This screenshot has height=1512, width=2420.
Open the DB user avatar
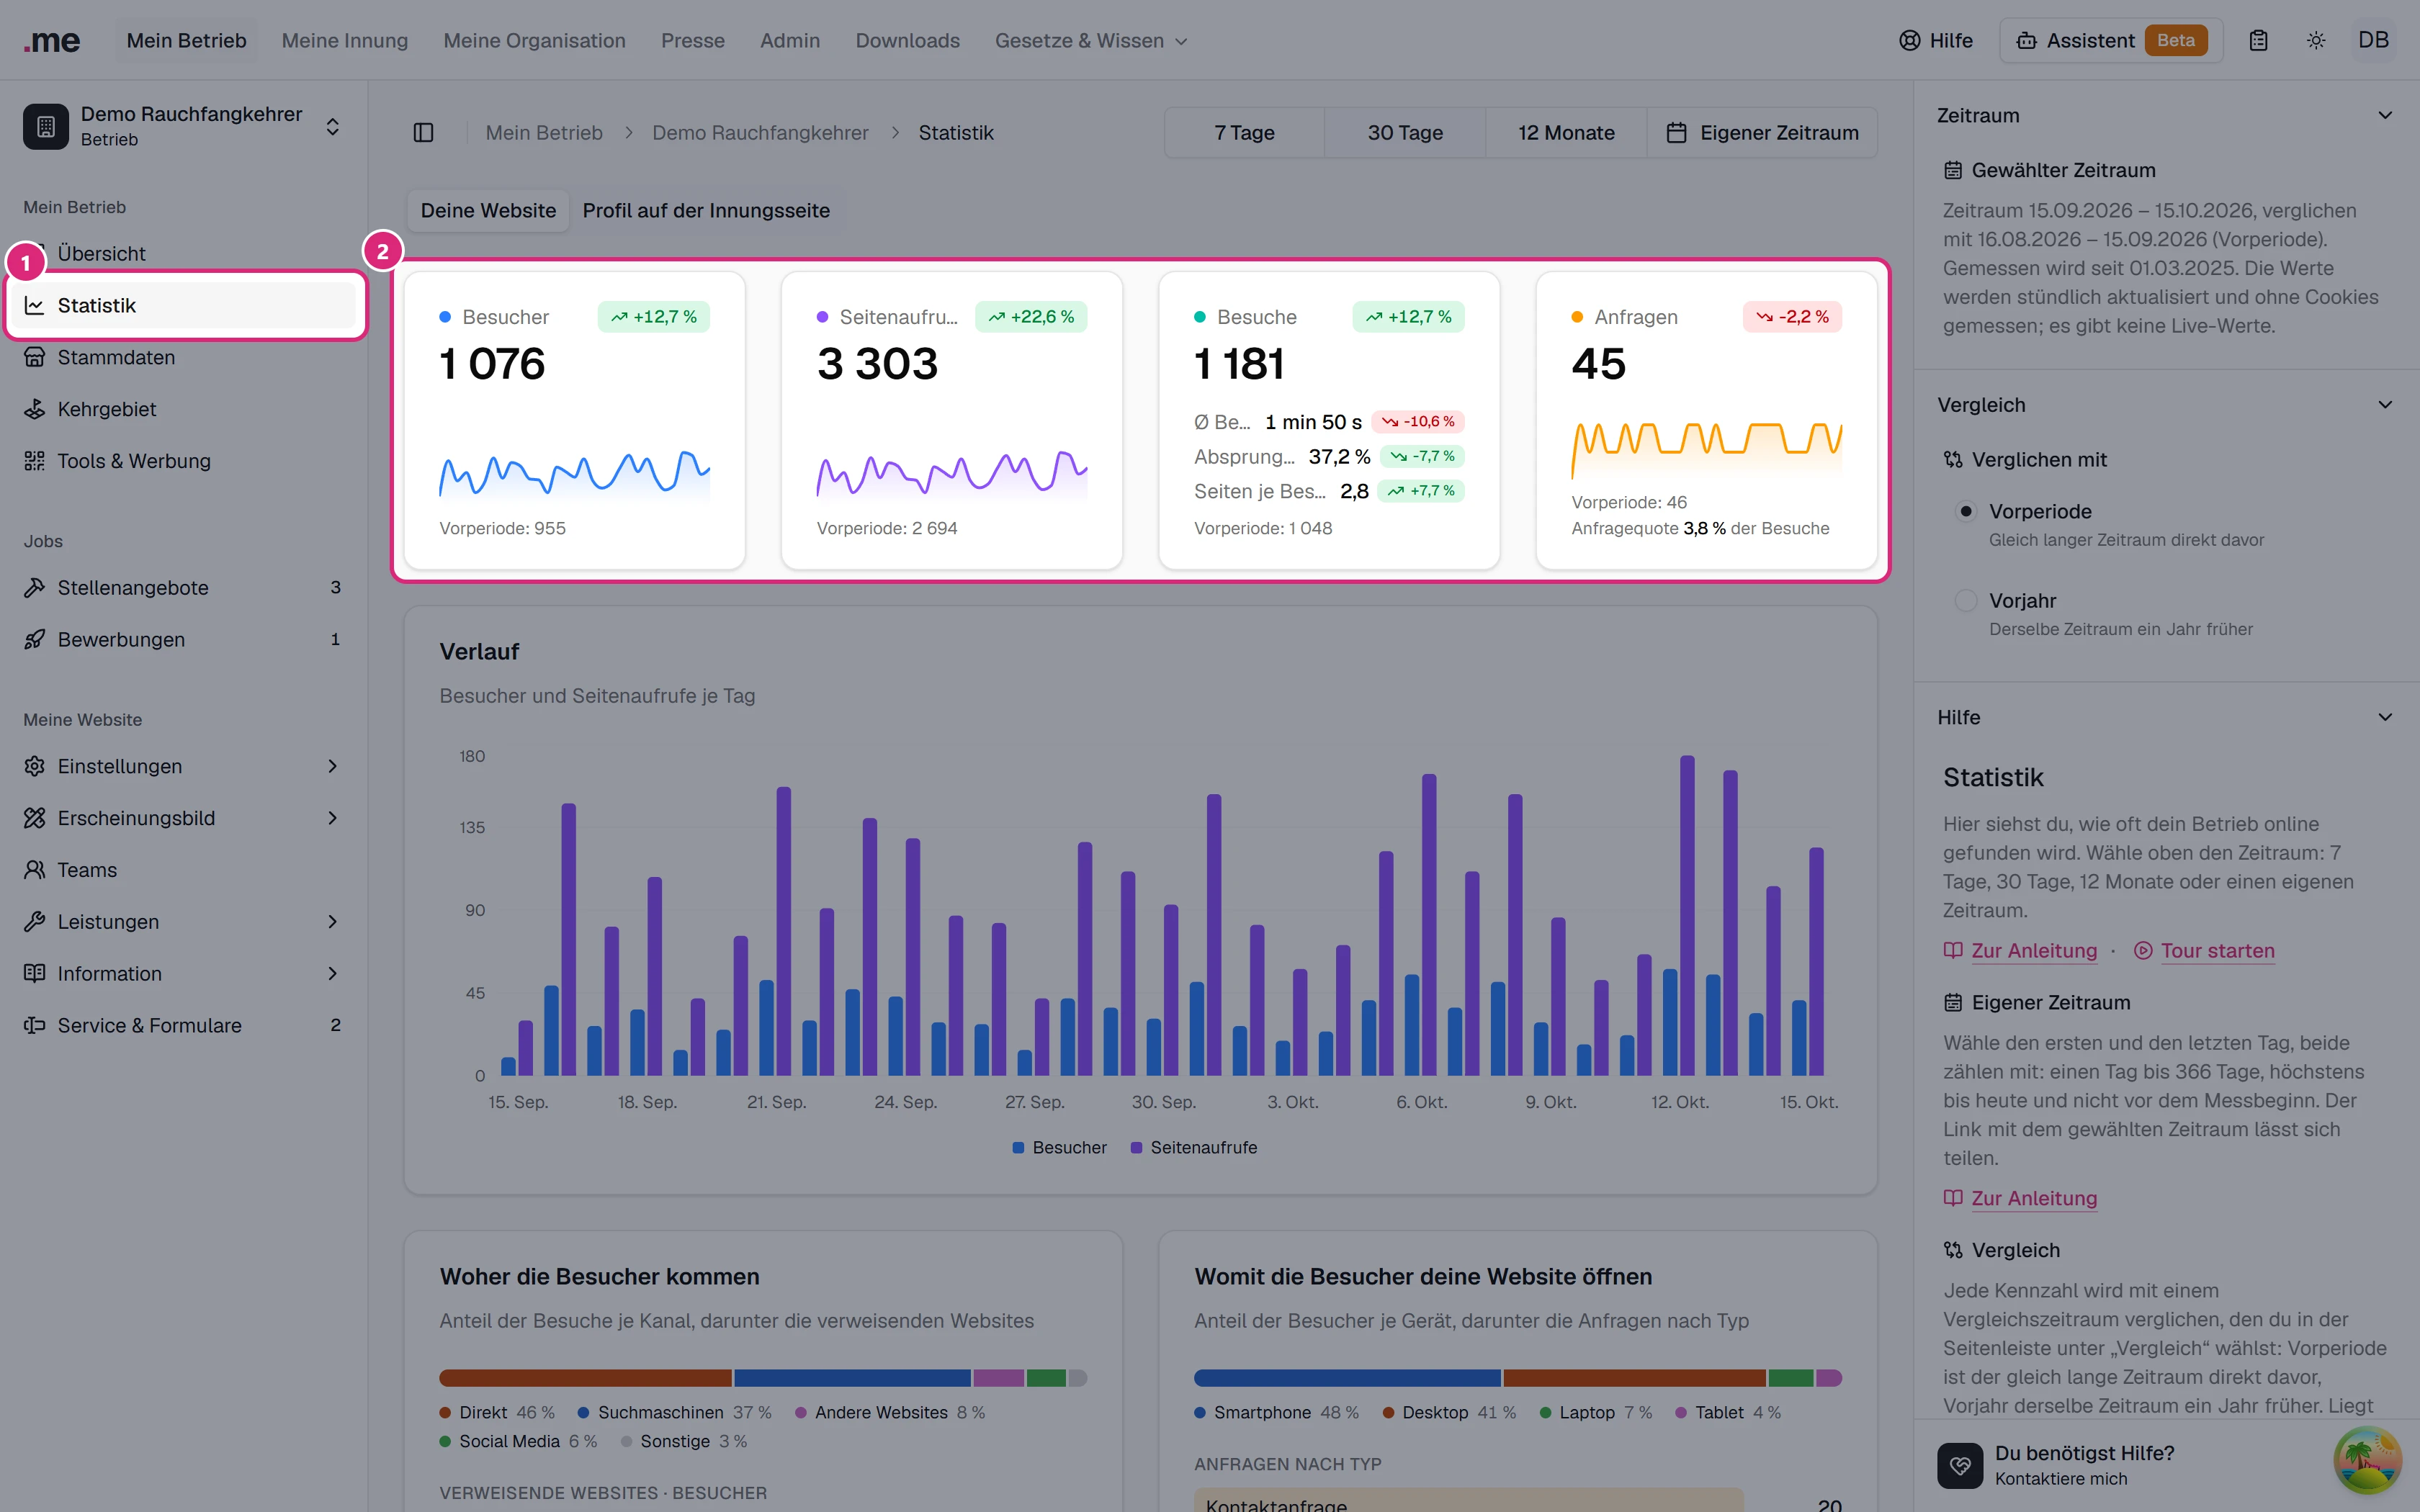coord(2373,41)
